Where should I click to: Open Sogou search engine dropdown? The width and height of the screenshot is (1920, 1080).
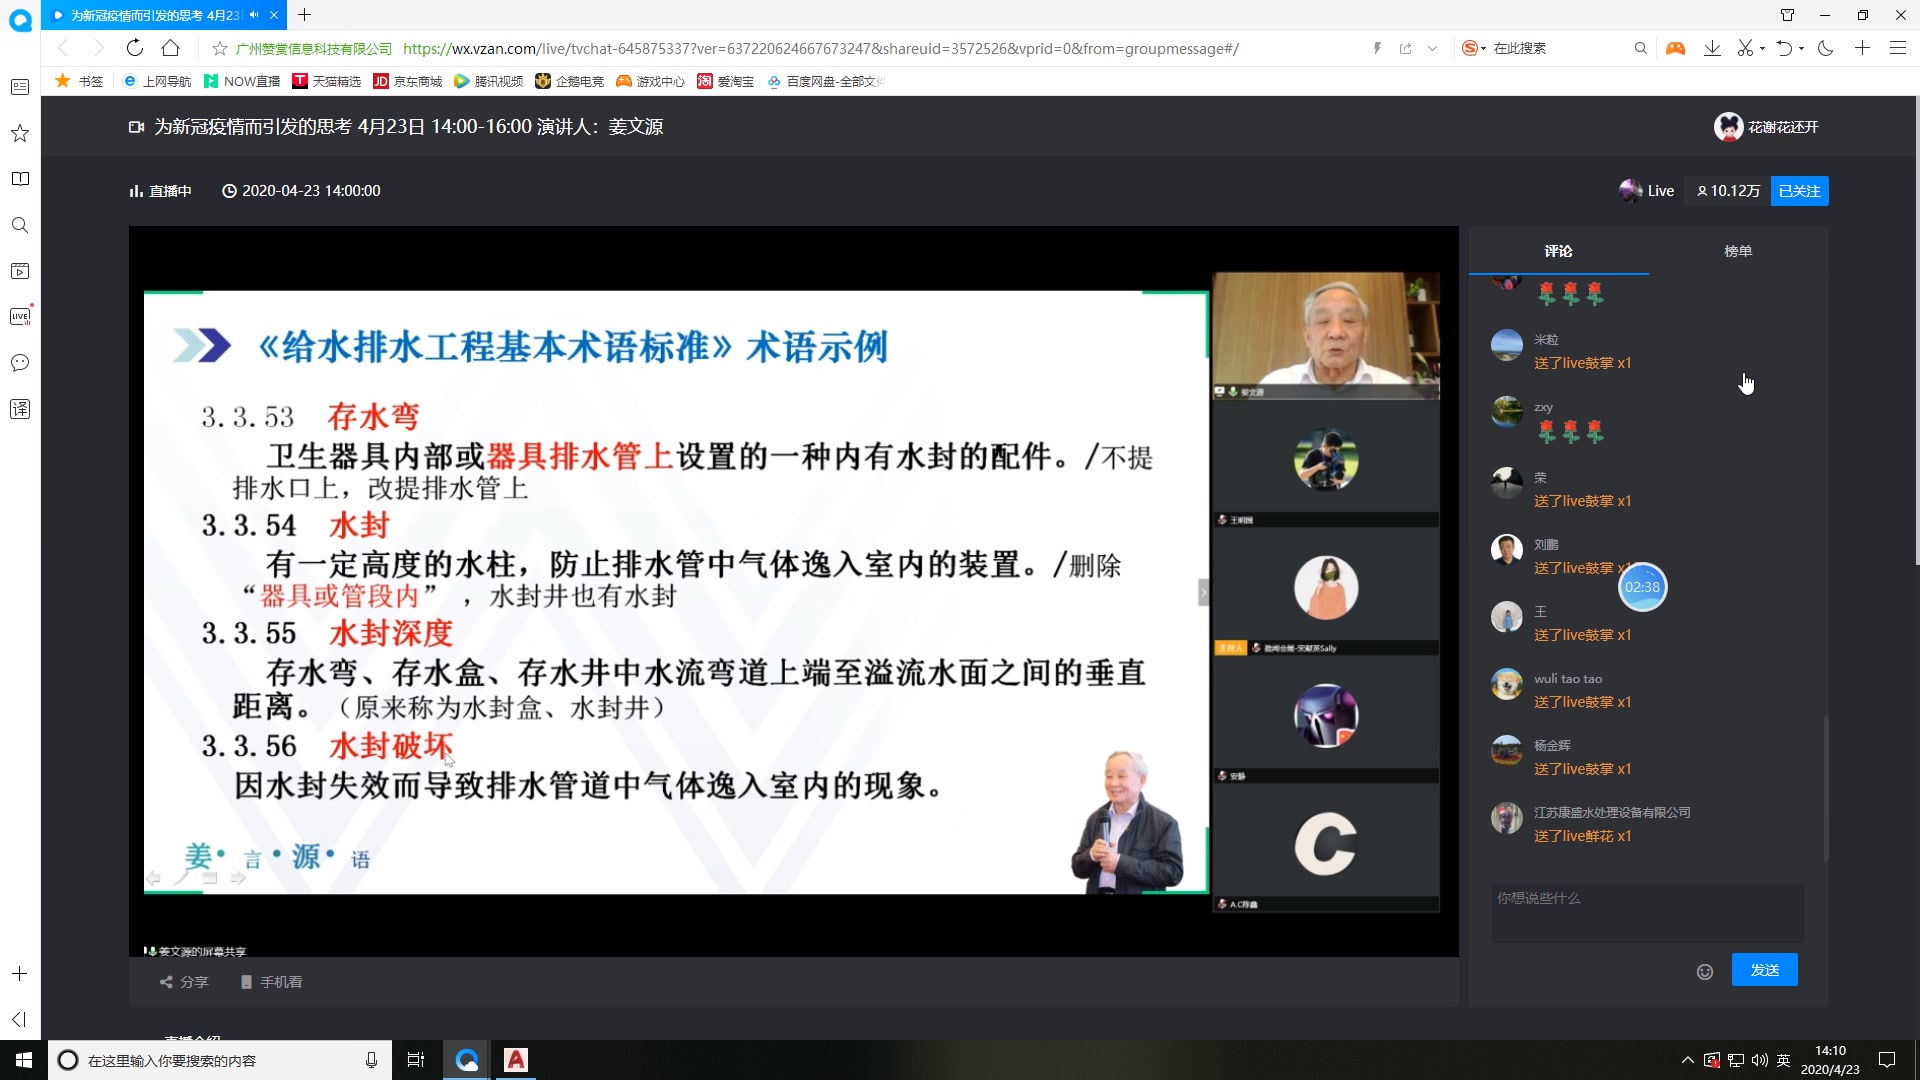coord(1474,48)
